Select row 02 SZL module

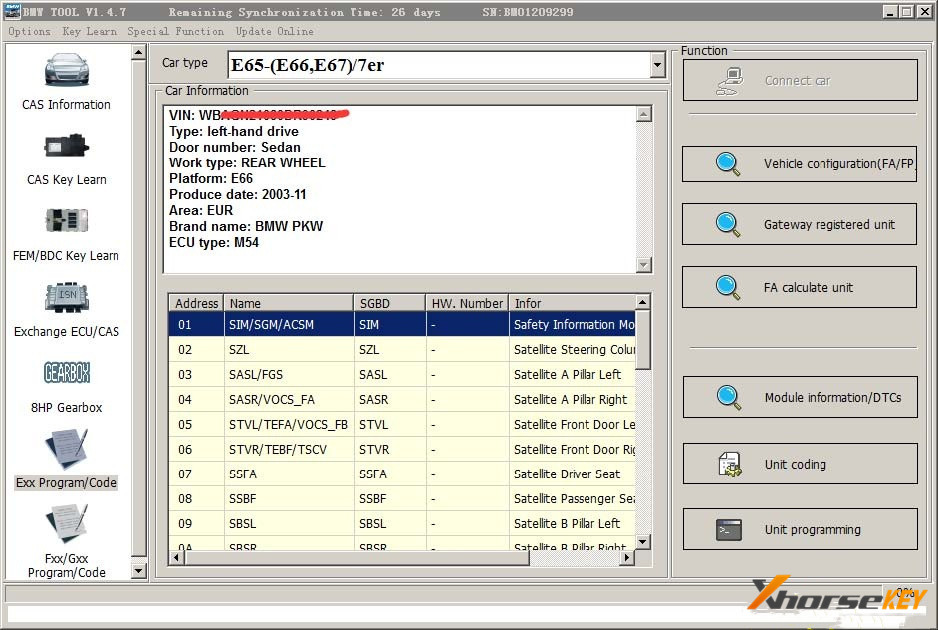tap(402, 349)
